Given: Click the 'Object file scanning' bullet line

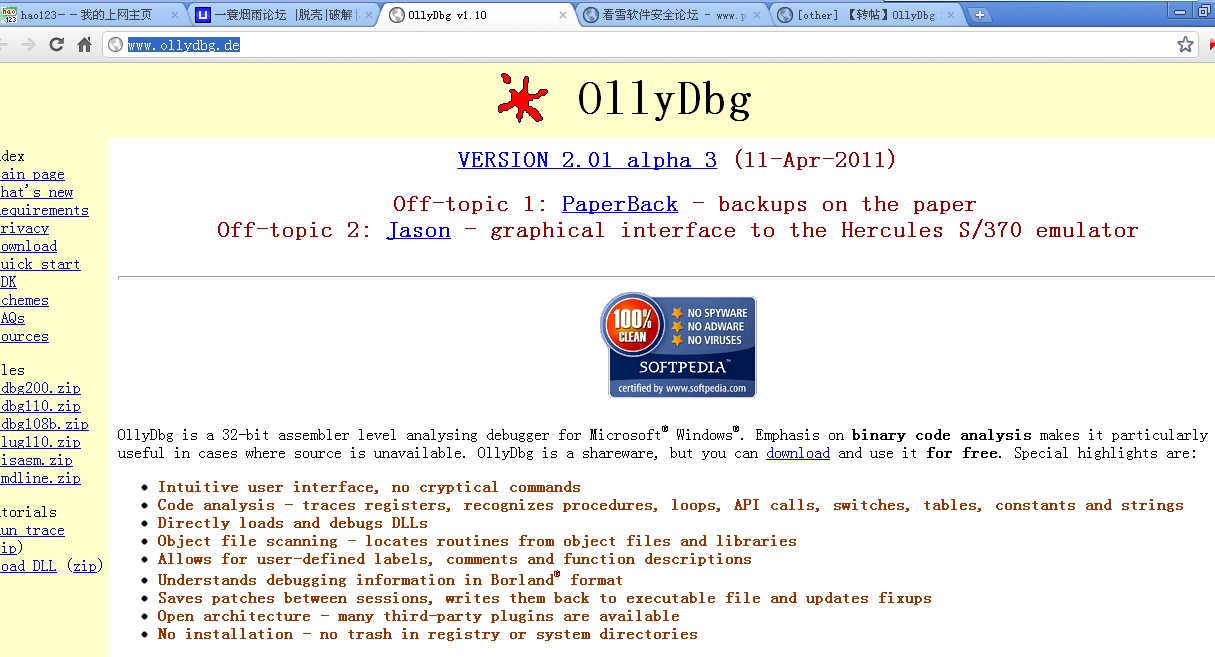Looking at the screenshot, I should coord(477,541).
